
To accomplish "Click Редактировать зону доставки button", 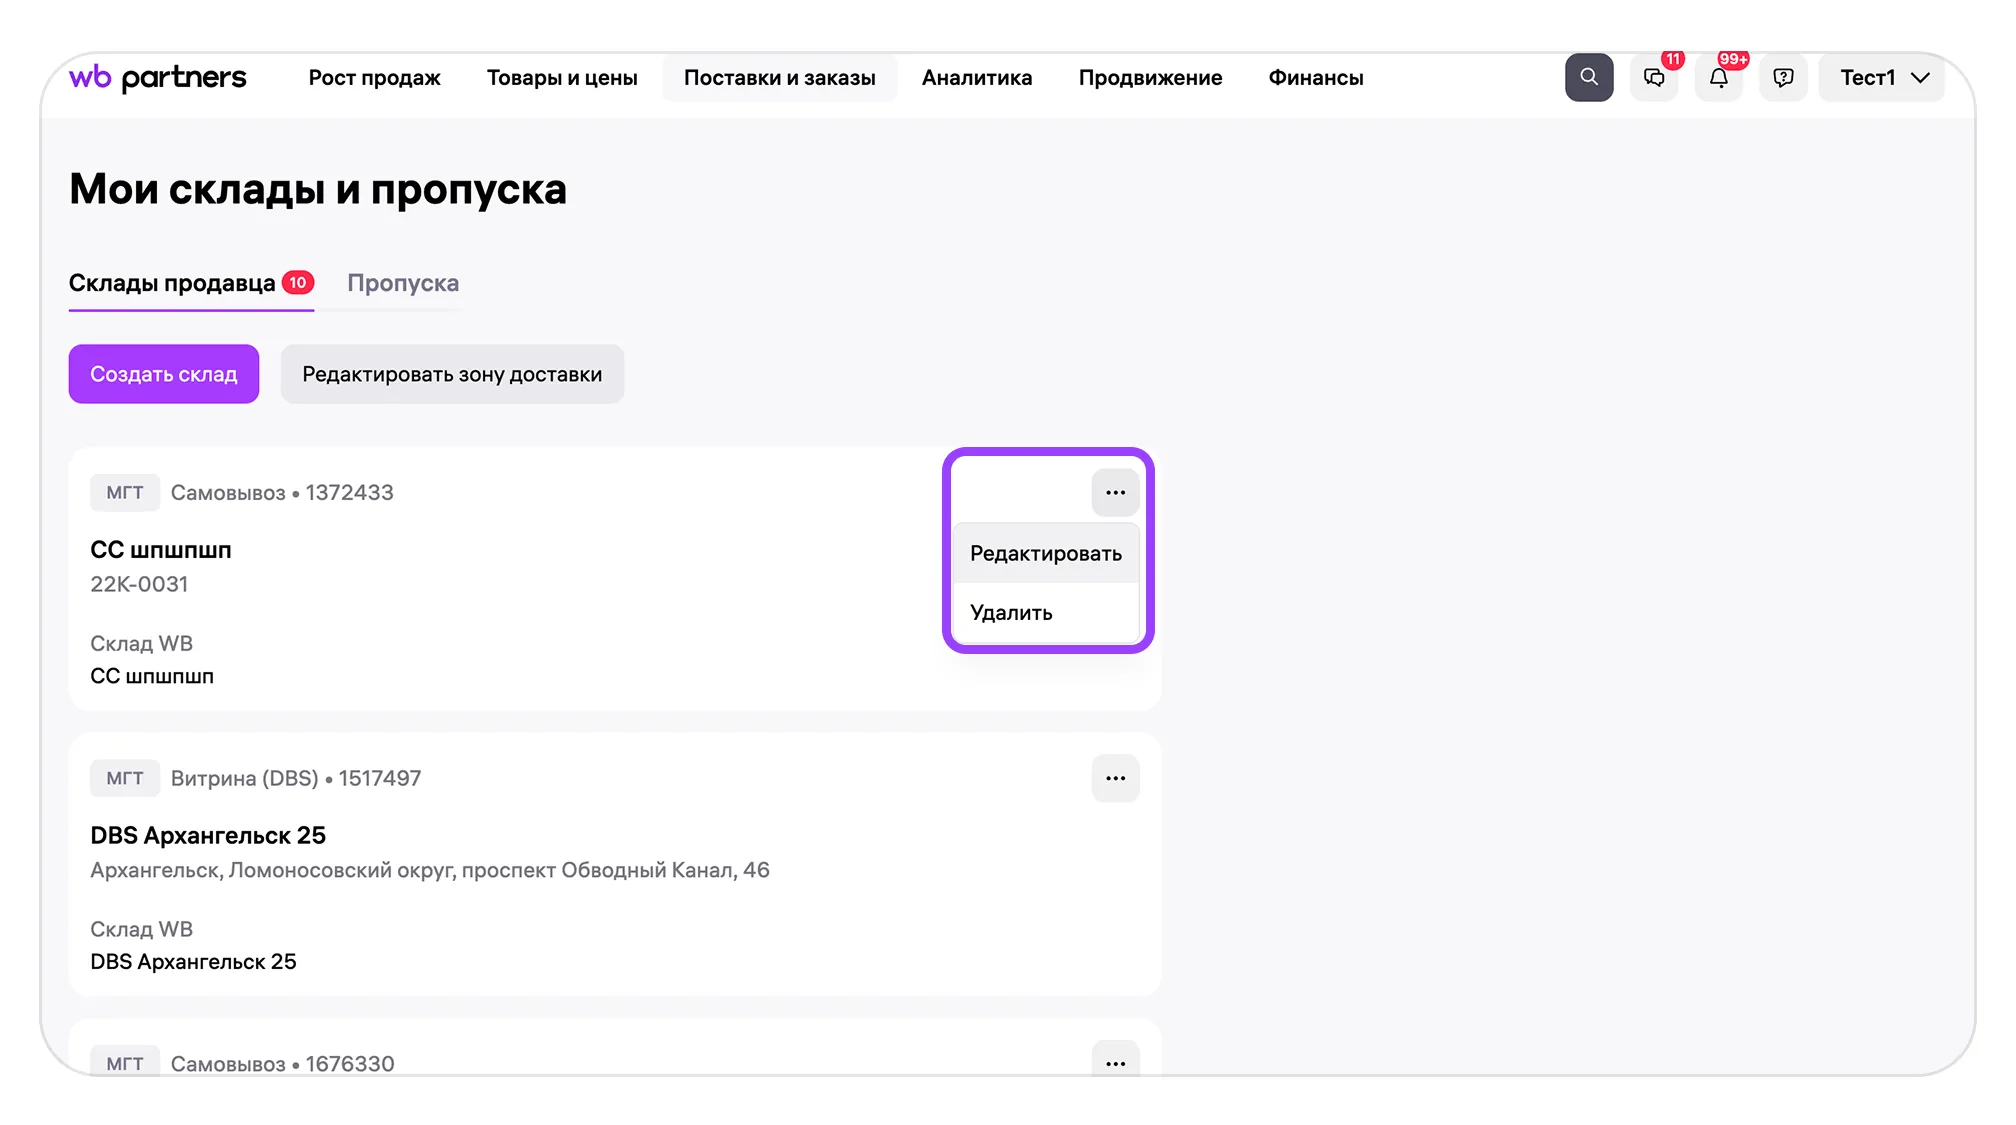I will click(x=452, y=374).
